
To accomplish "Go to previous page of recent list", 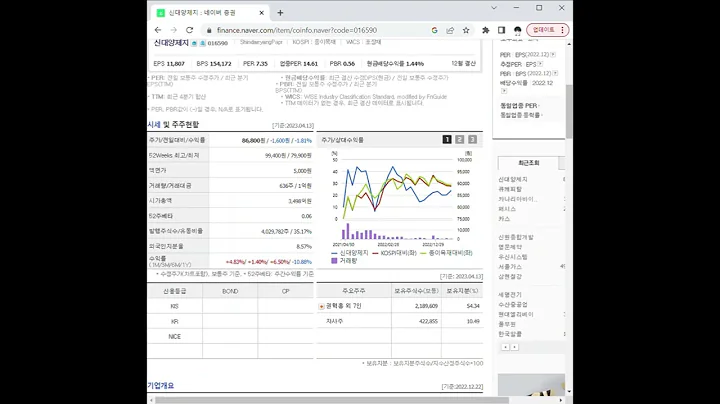I will pyautogui.click(x=505, y=347).
